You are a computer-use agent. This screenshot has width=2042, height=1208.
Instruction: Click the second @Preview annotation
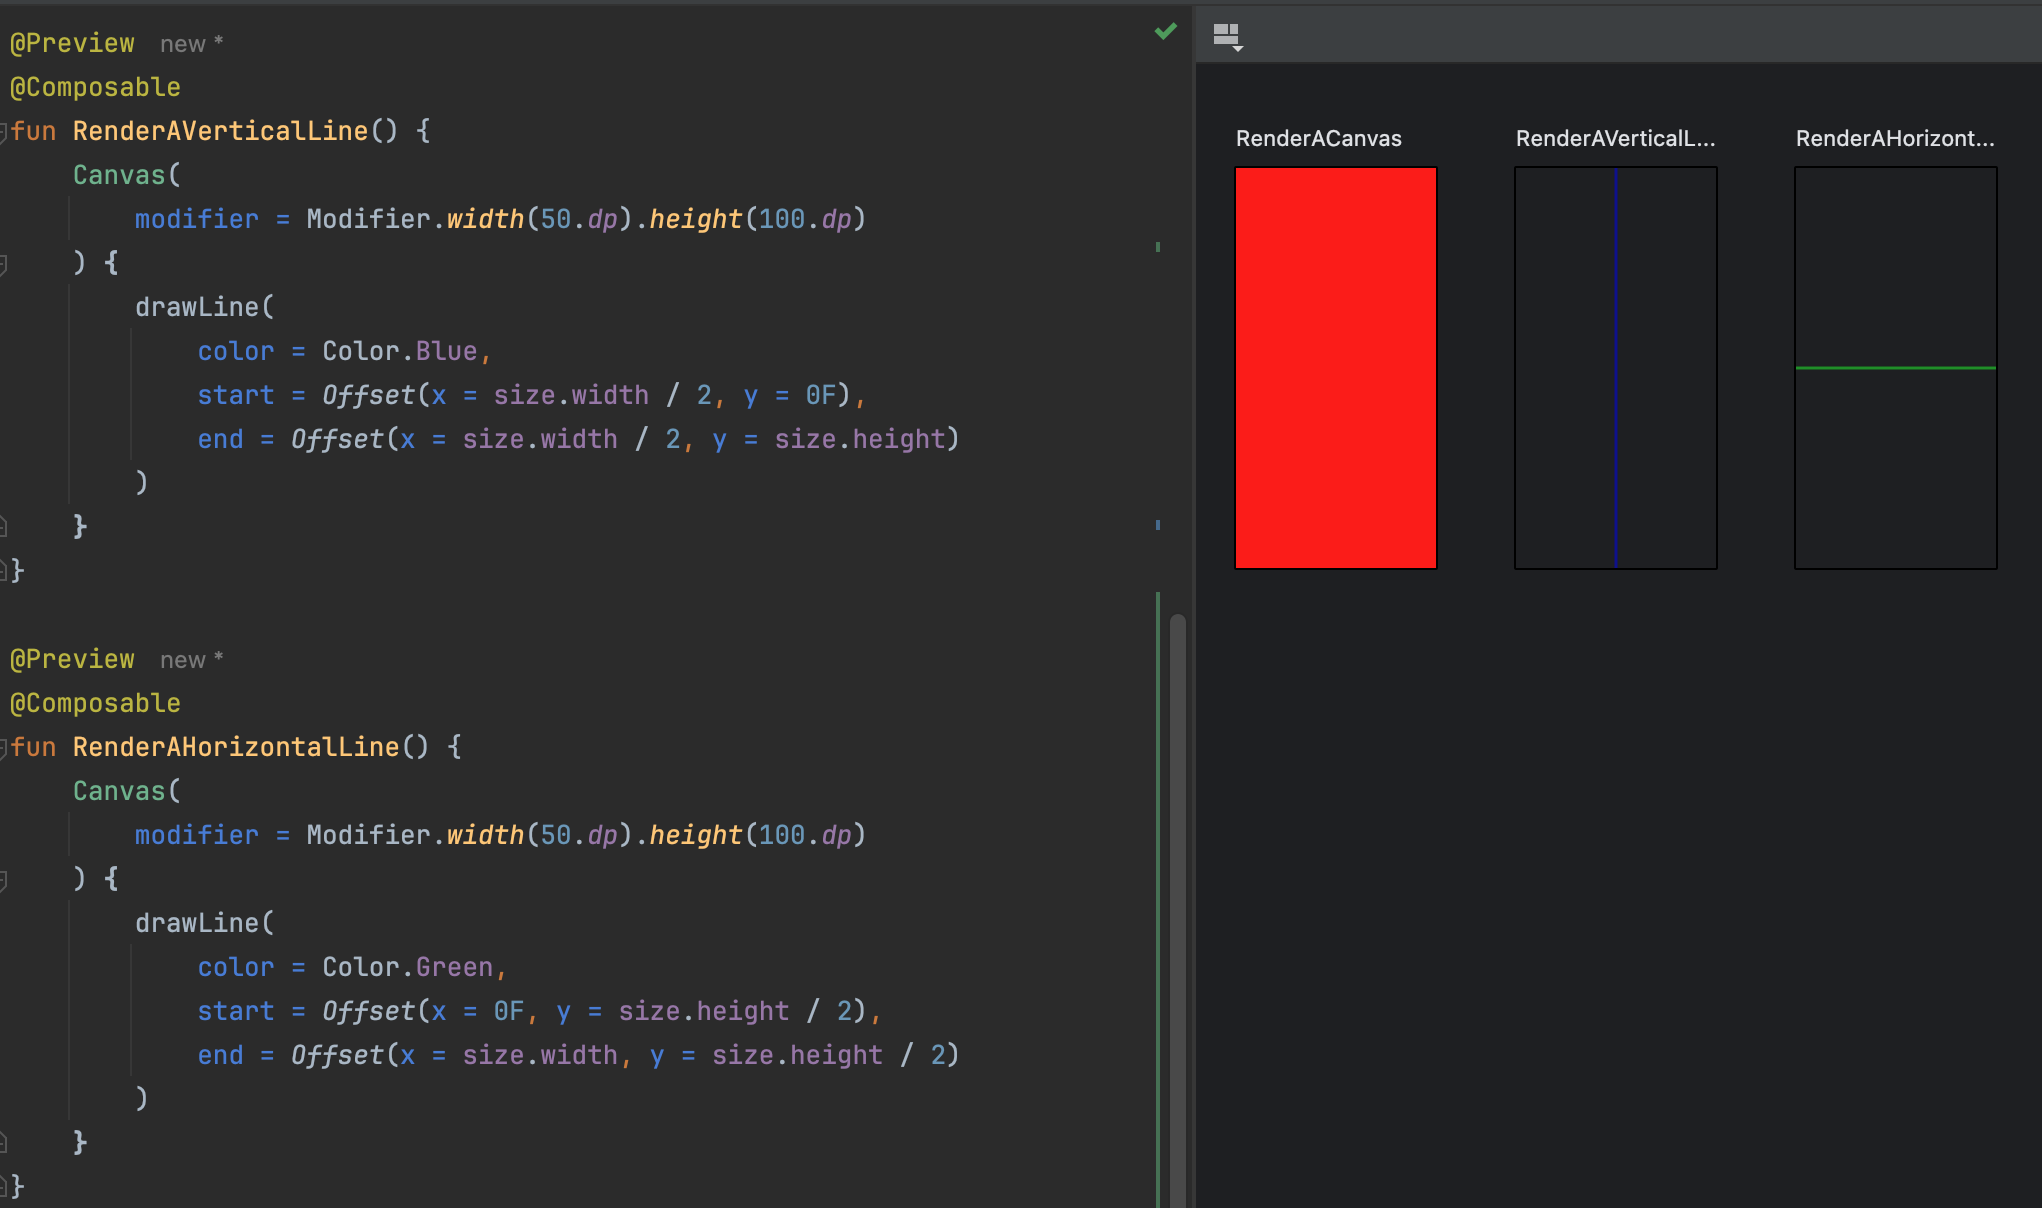click(x=72, y=659)
